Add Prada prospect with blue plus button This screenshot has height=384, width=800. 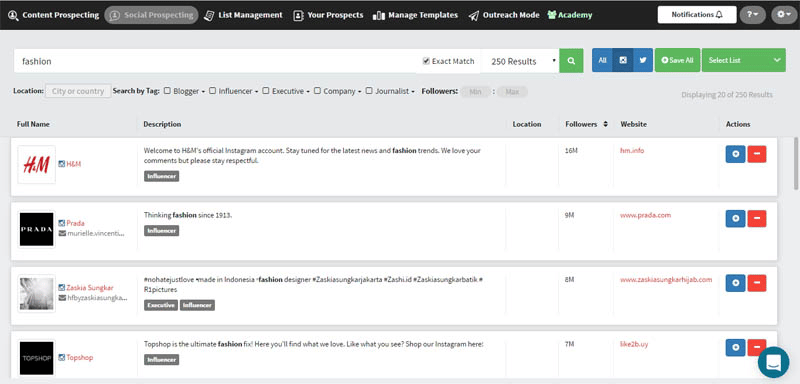[735, 218]
